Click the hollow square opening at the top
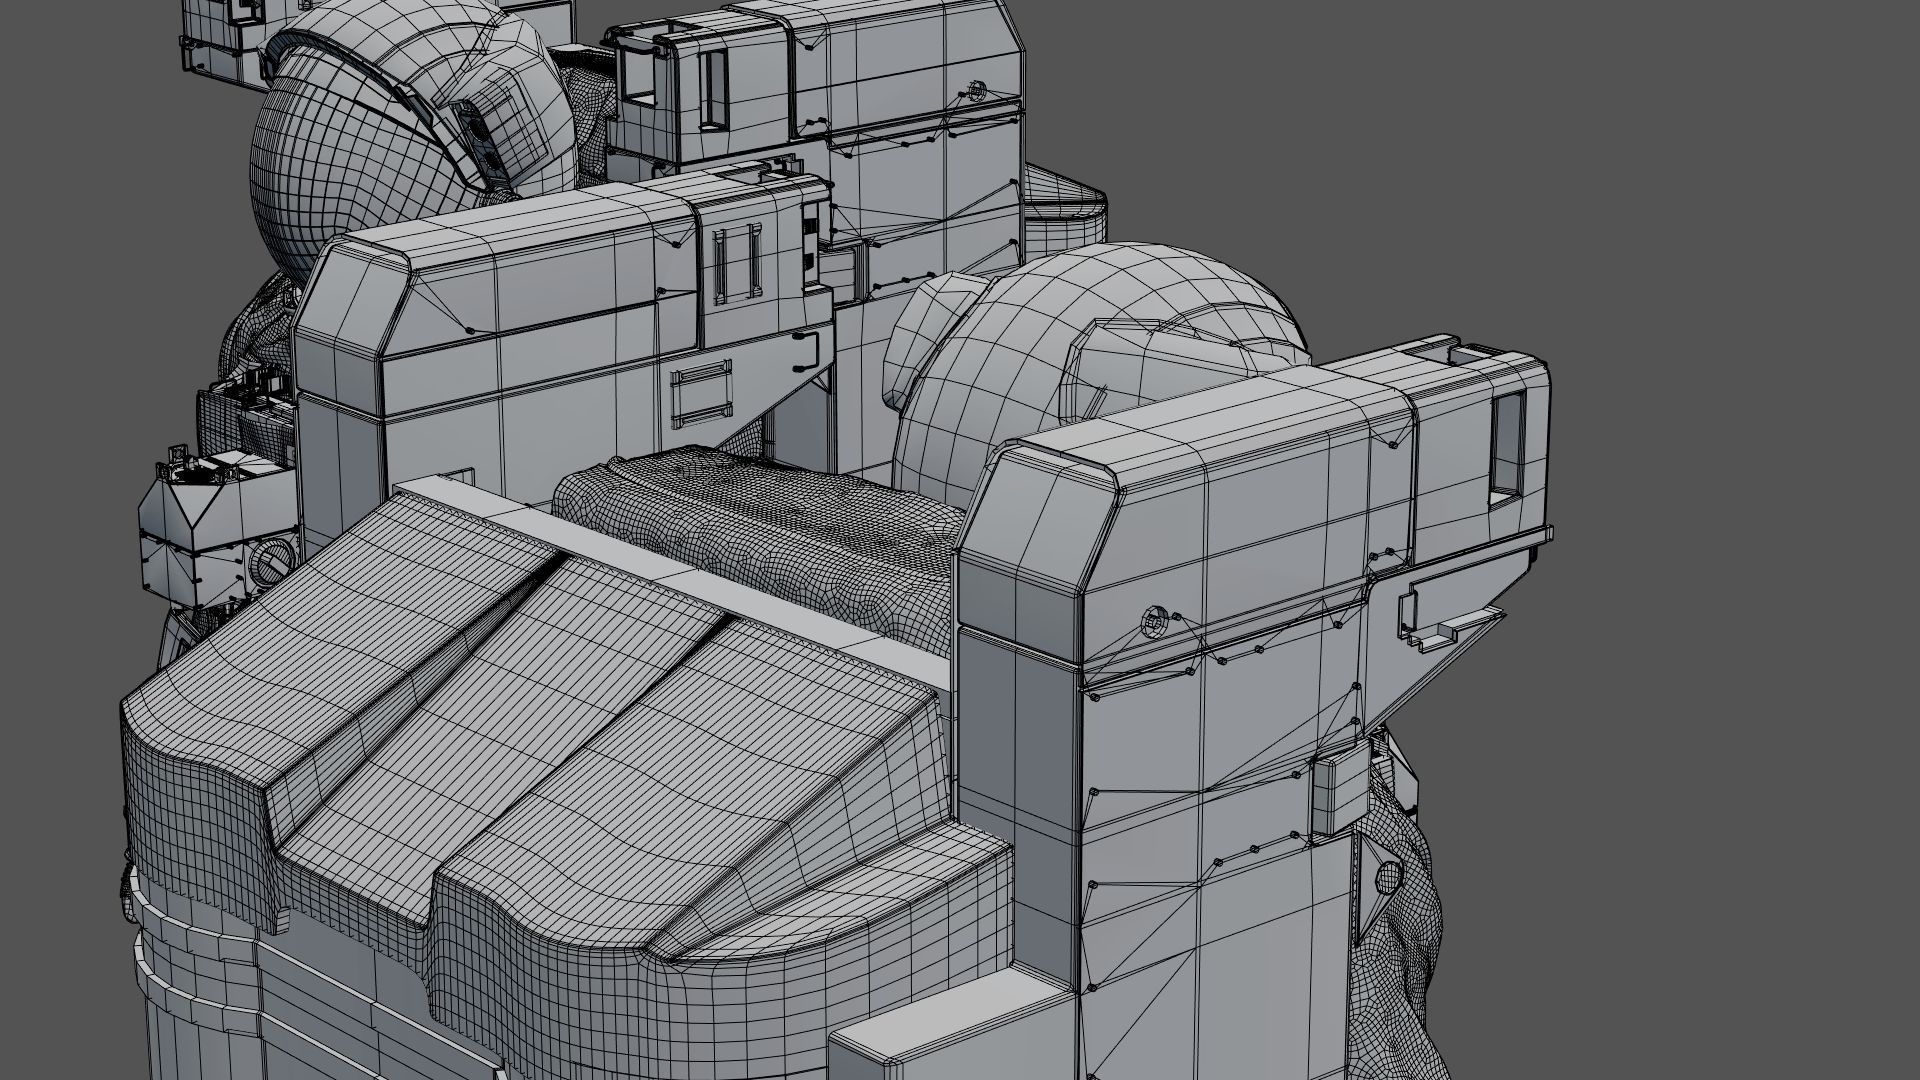 pos(639,75)
